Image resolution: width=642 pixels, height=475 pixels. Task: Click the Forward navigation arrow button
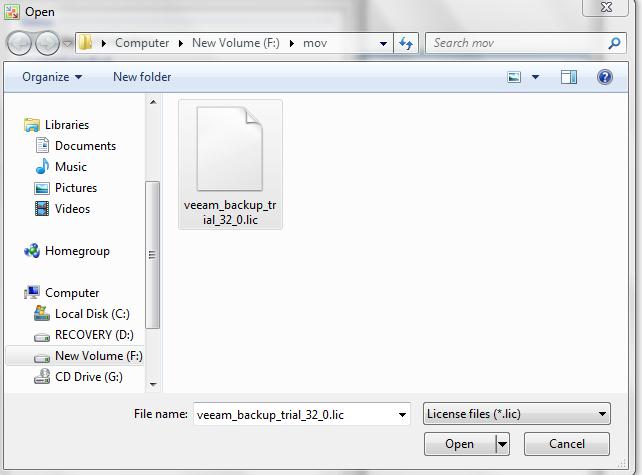pyautogui.click(x=47, y=43)
